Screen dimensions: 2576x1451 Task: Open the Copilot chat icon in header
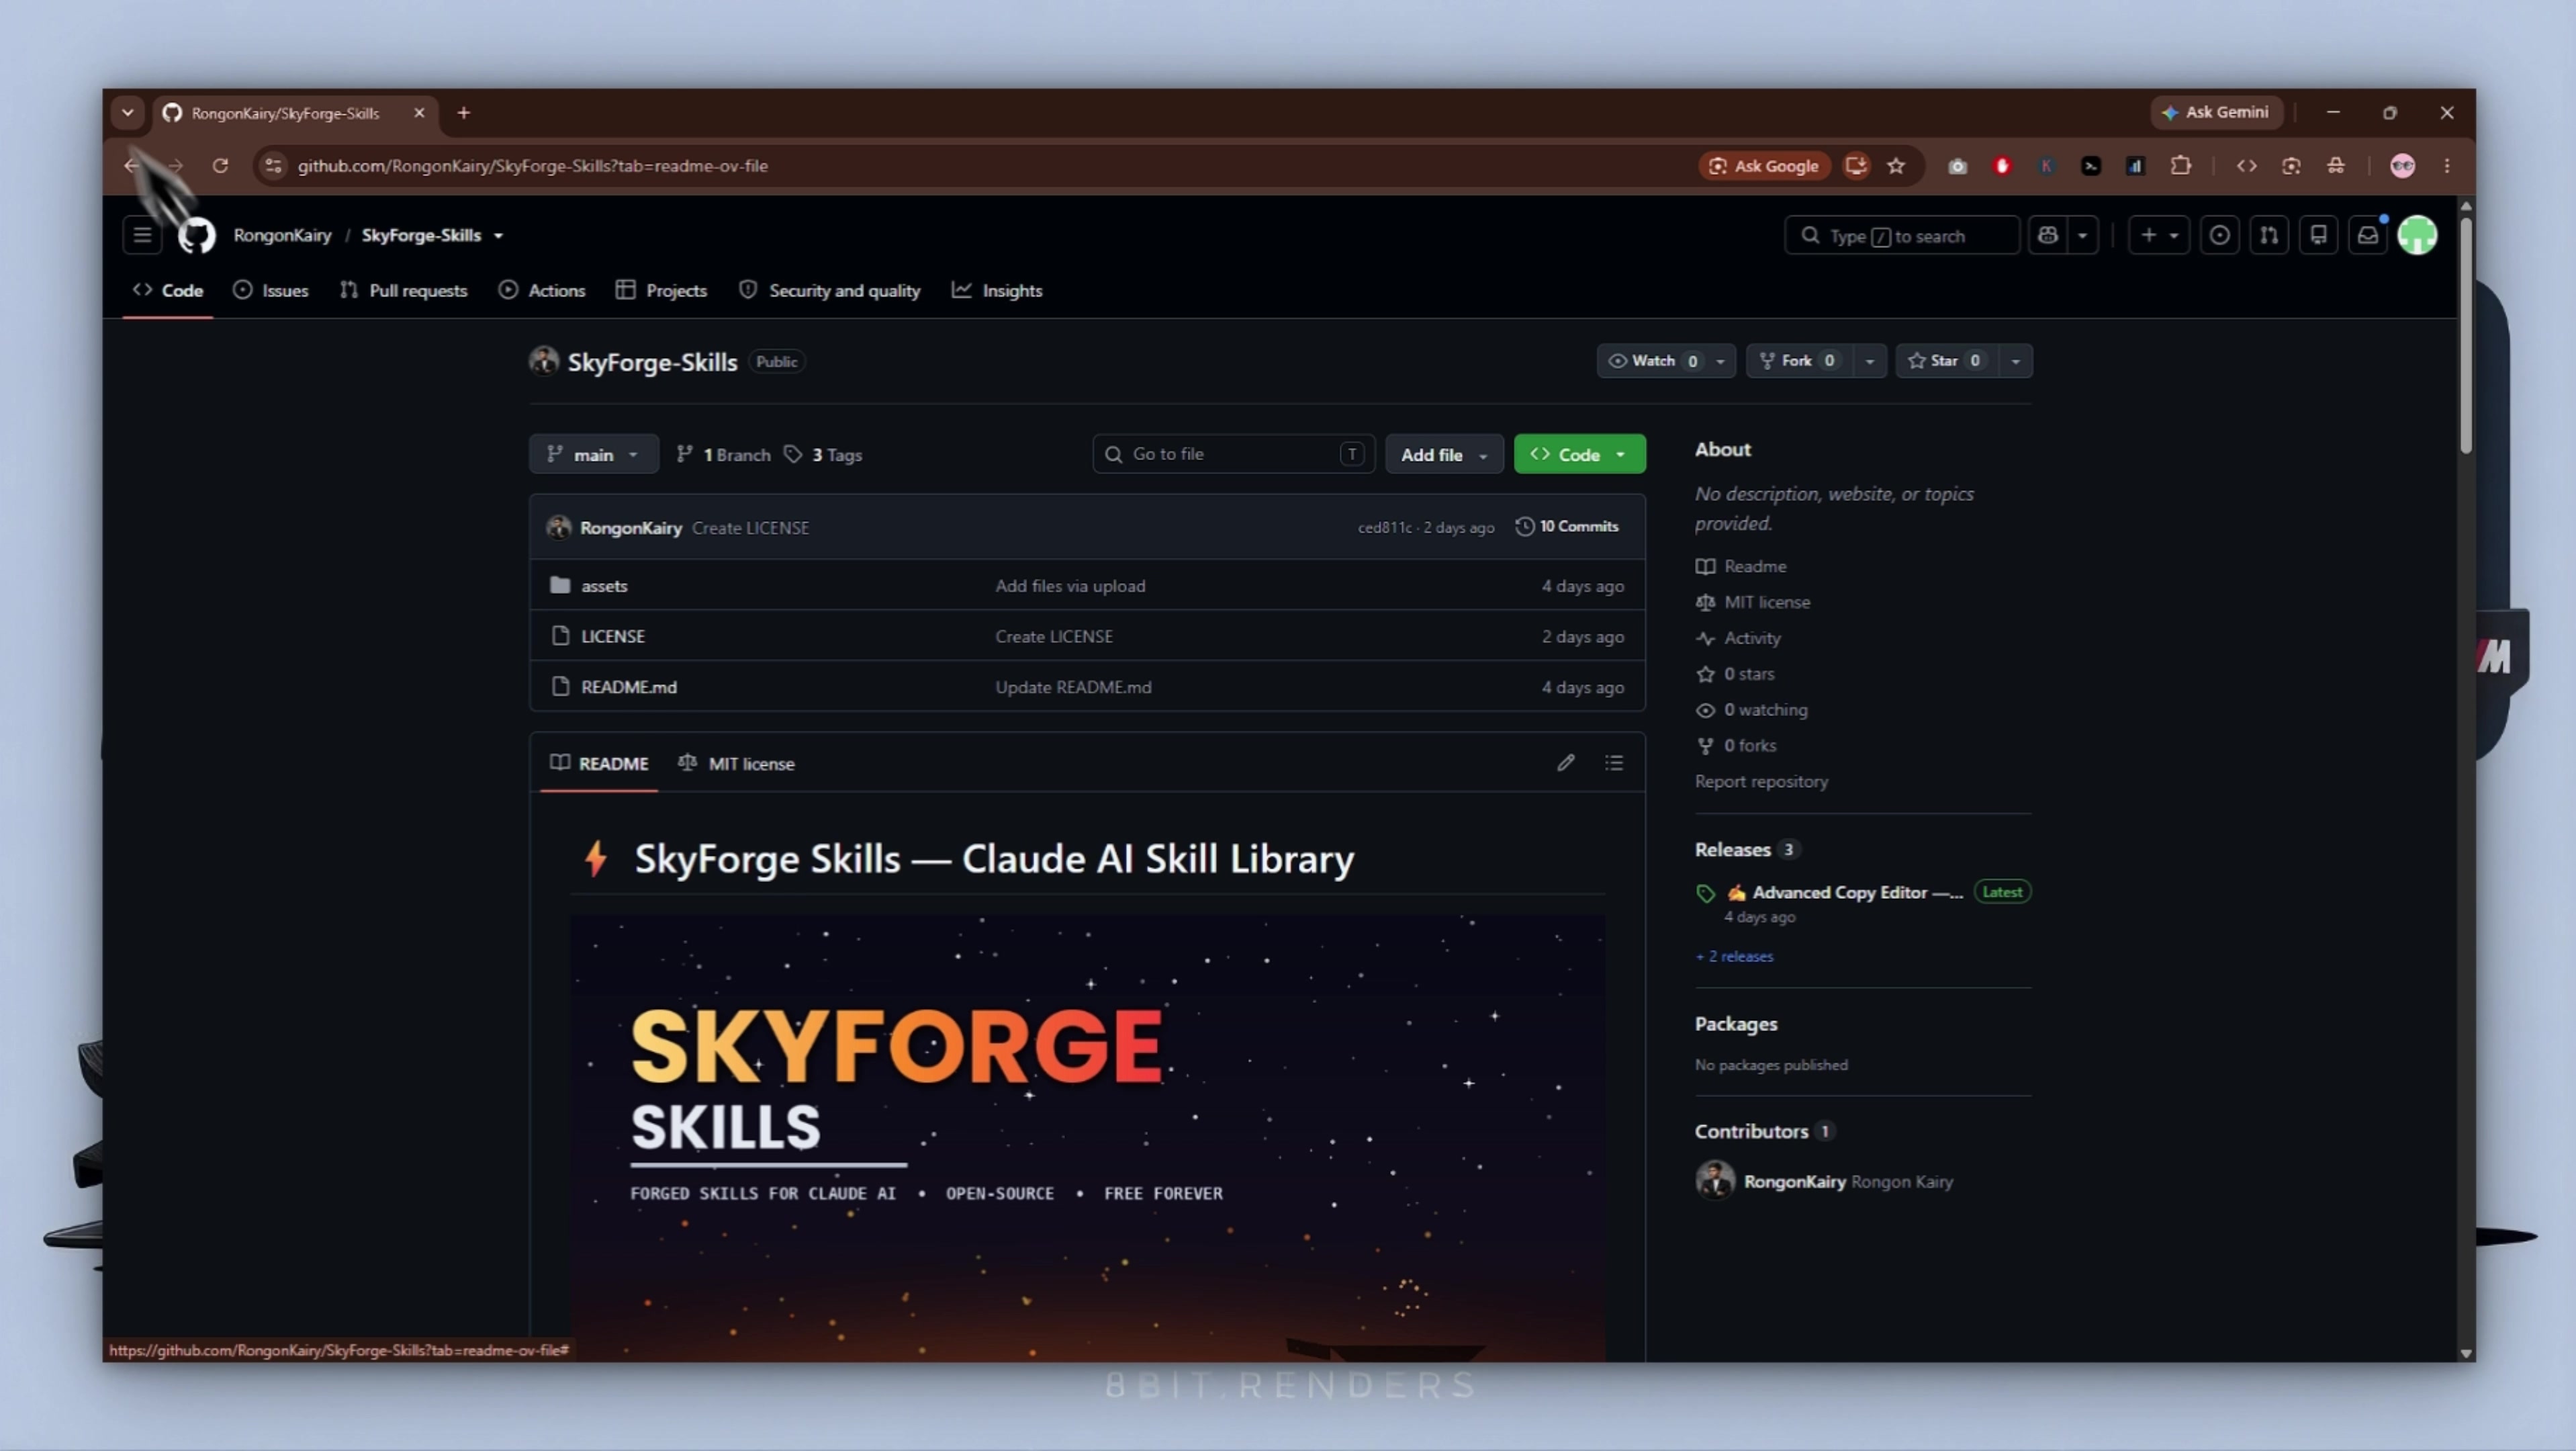pyautogui.click(x=2048, y=235)
